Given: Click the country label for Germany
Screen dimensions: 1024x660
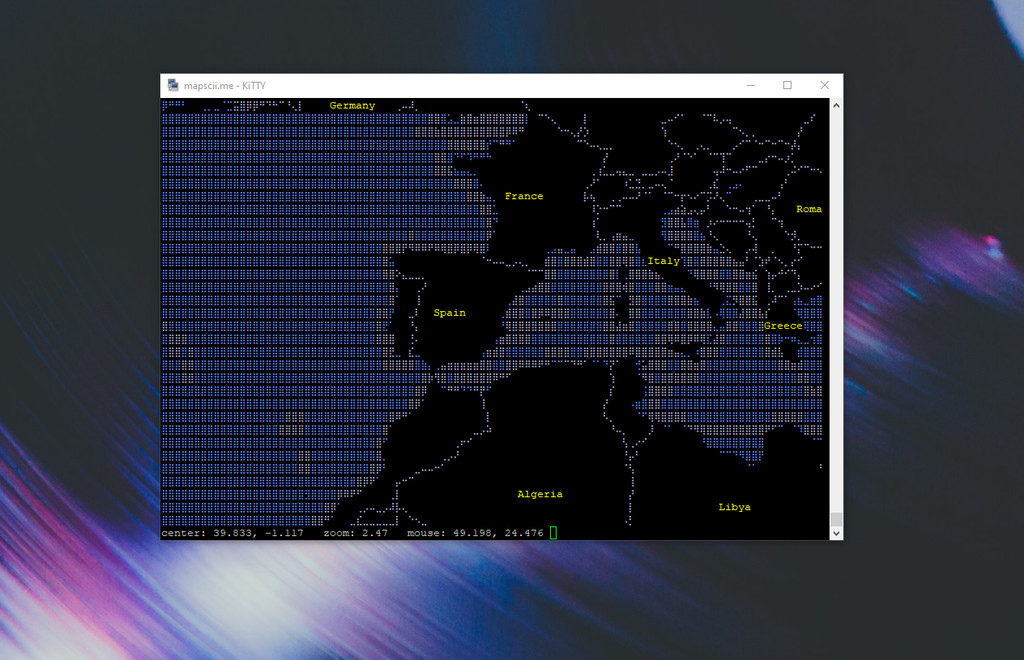Looking at the screenshot, I should (352, 104).
